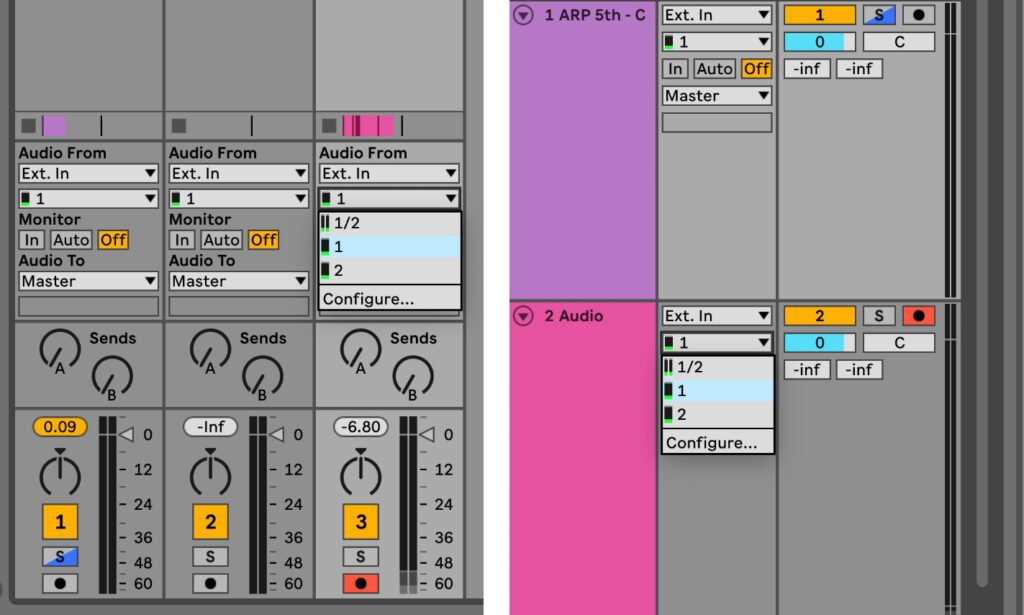Viewport: 1024px width, 615px height.
Task: Open Master output dropdown on ARP 5th - C track
Action: point(717,96)
